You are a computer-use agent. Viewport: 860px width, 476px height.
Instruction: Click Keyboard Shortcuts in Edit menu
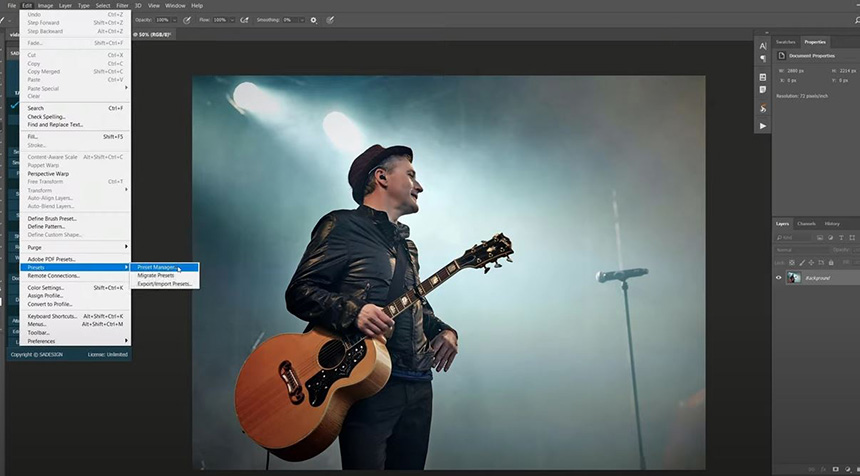[x=52, y=316]
